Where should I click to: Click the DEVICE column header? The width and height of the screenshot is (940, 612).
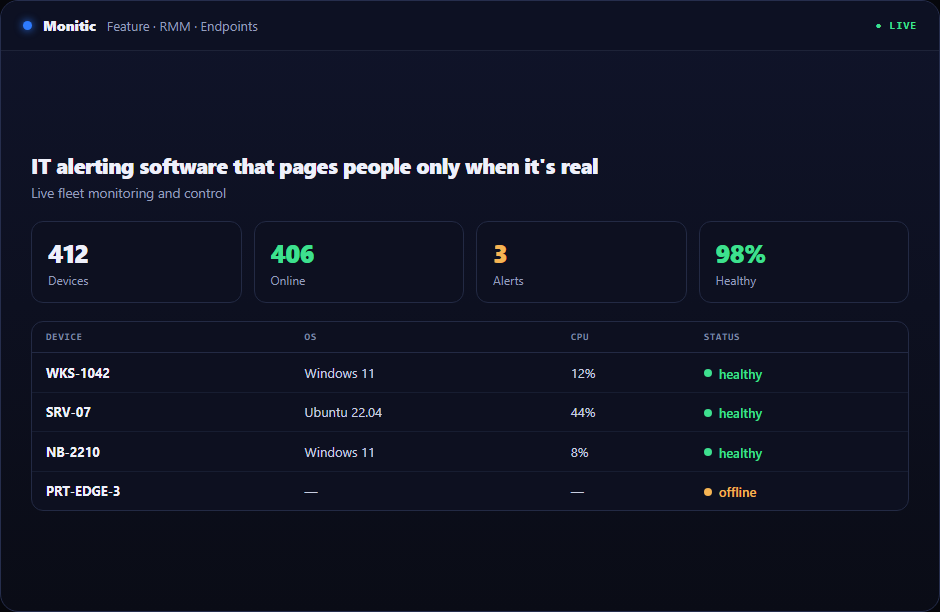(64, 337)
